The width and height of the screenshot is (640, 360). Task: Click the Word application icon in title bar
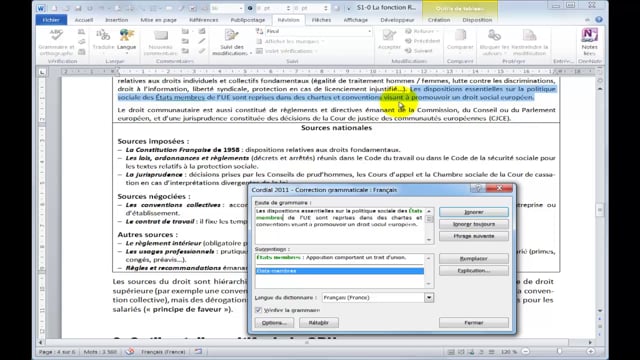(x=41, y=8)
